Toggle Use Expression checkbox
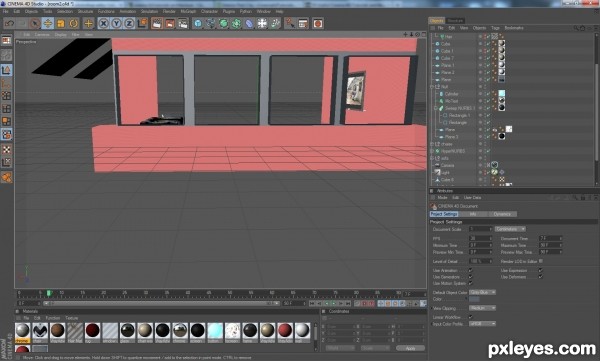Viewport: 600px width, 362px height. pos(540,271)
